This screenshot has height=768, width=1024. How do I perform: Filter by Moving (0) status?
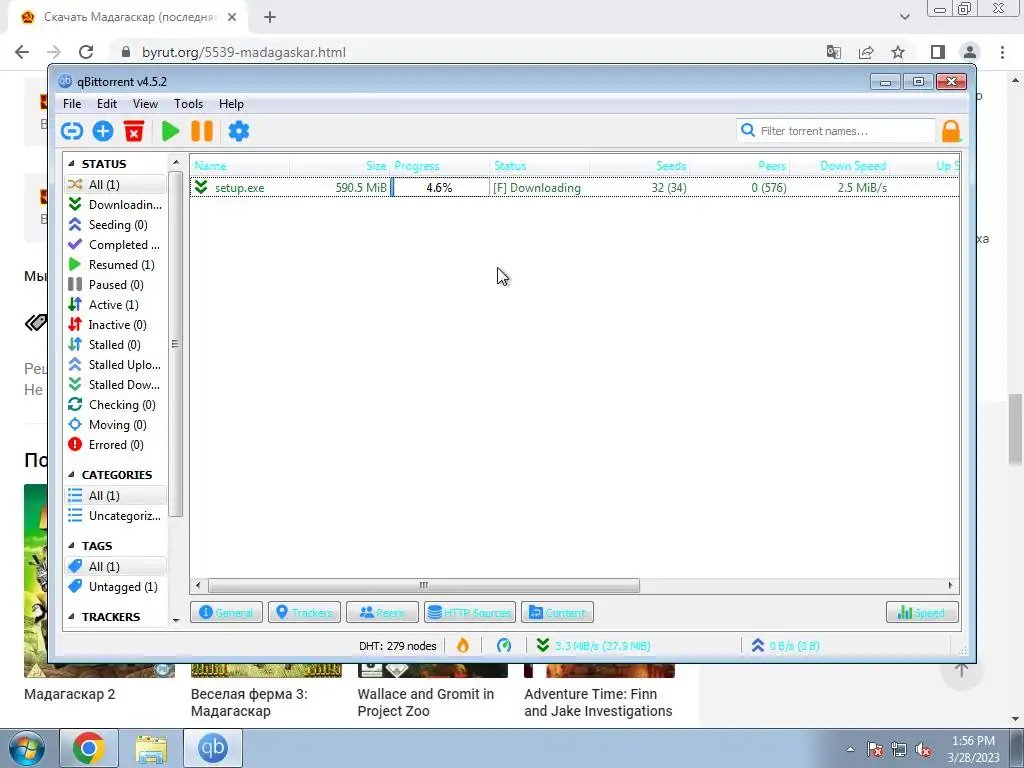pyautogui.click(x=116, y=425)
